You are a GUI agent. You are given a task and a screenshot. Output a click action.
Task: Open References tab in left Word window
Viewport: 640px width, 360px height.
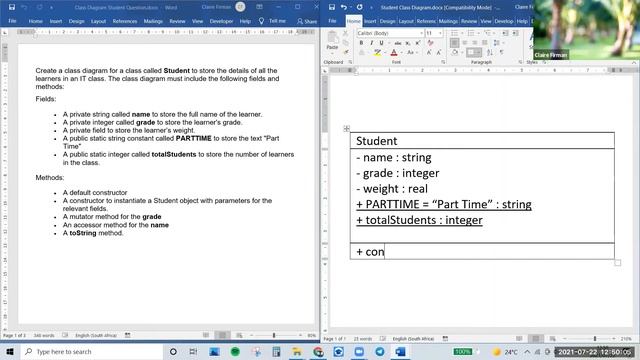[x=124, y=21]
